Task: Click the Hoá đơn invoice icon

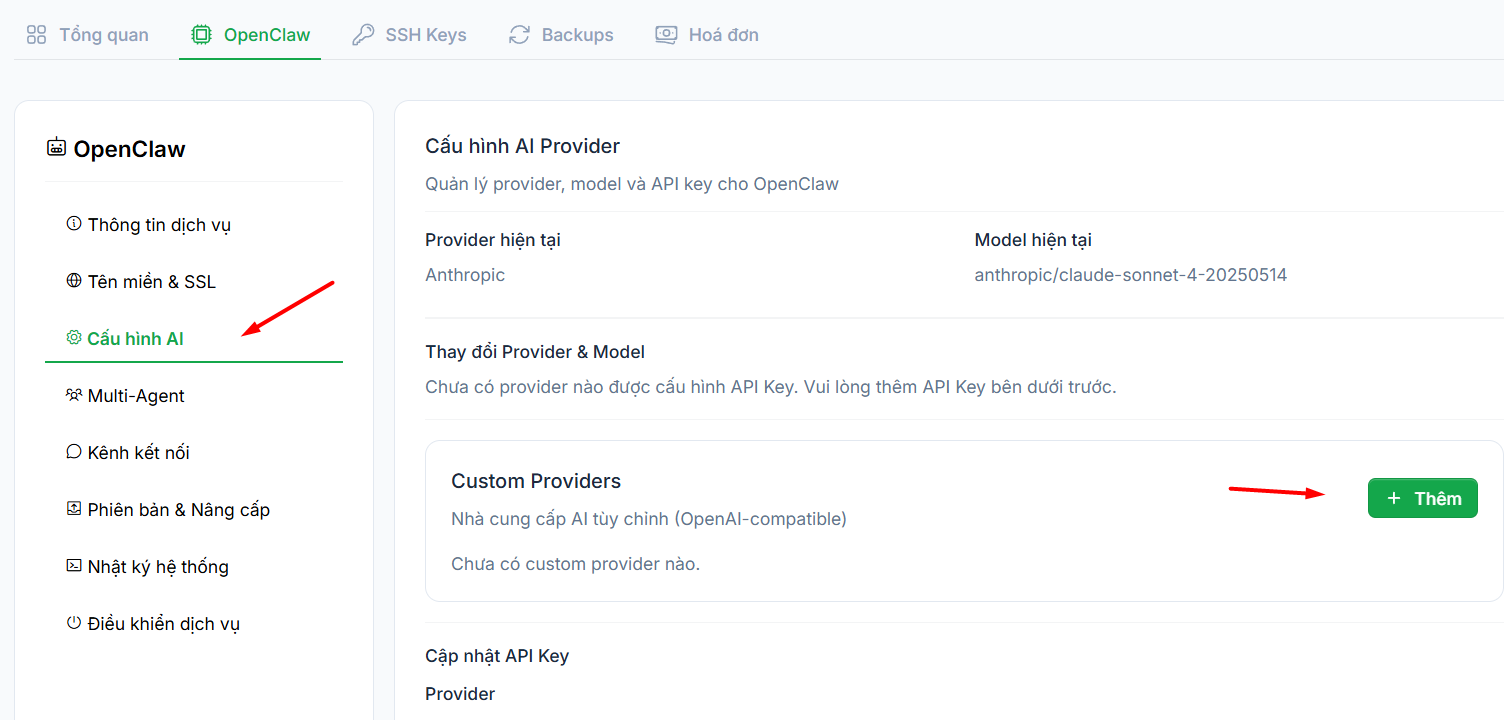Action: coord(666,35)
